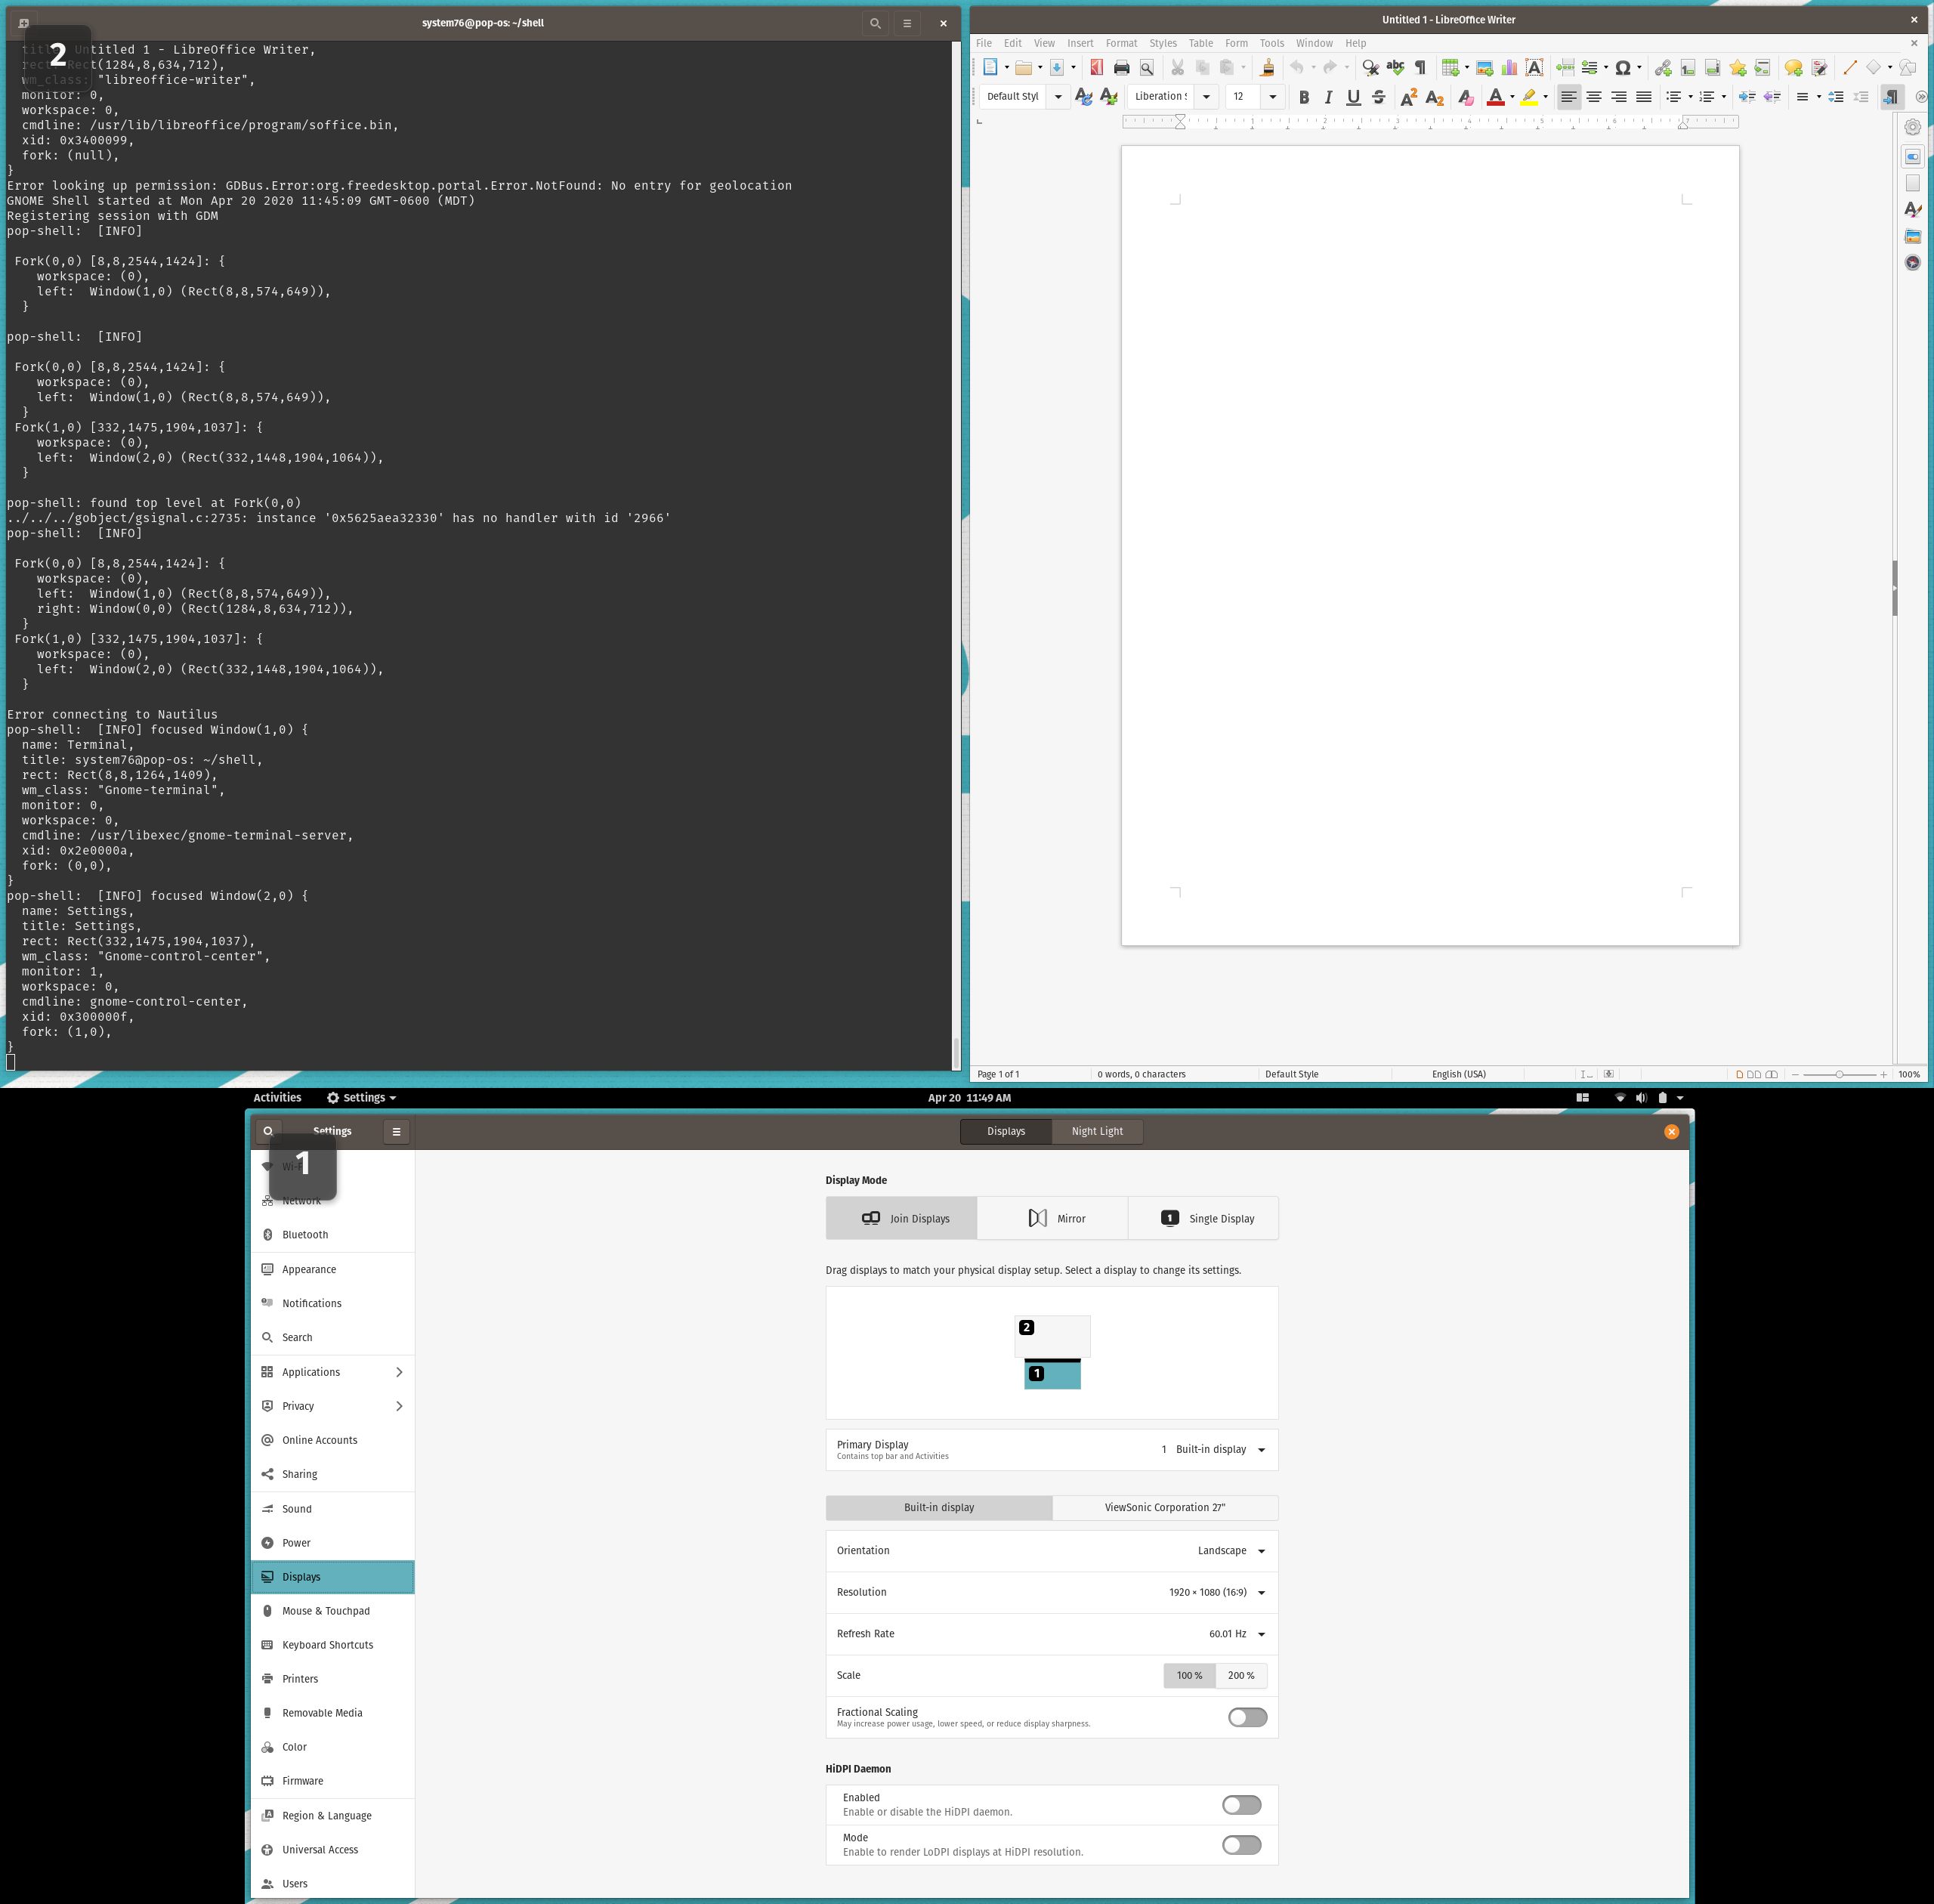Toggle HiDPI Mode switch
This screenshot has height=1904, width=1934.
tap(1241, 1845)
